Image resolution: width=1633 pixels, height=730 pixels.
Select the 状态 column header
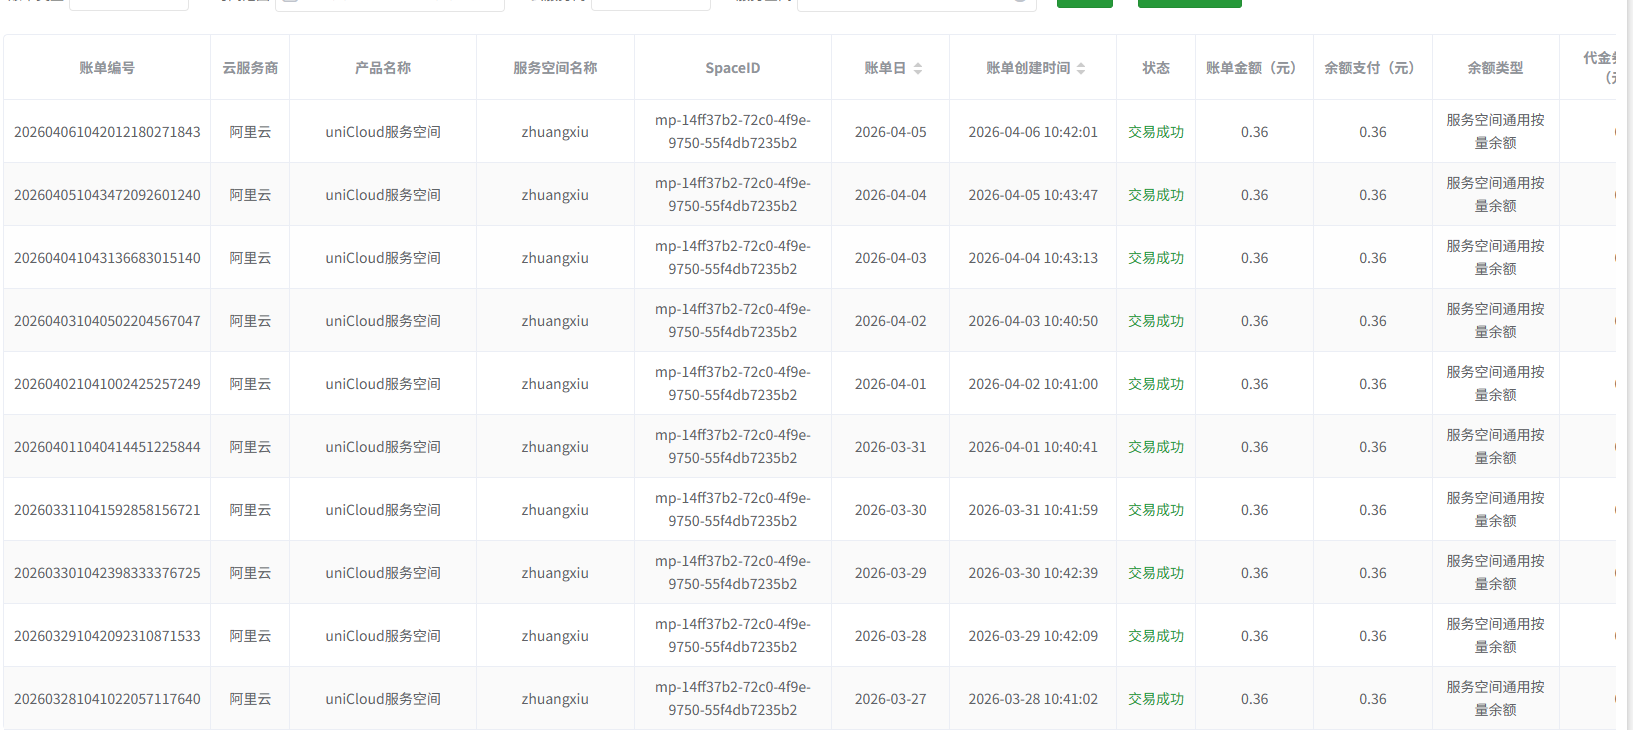pos(1155,68)
